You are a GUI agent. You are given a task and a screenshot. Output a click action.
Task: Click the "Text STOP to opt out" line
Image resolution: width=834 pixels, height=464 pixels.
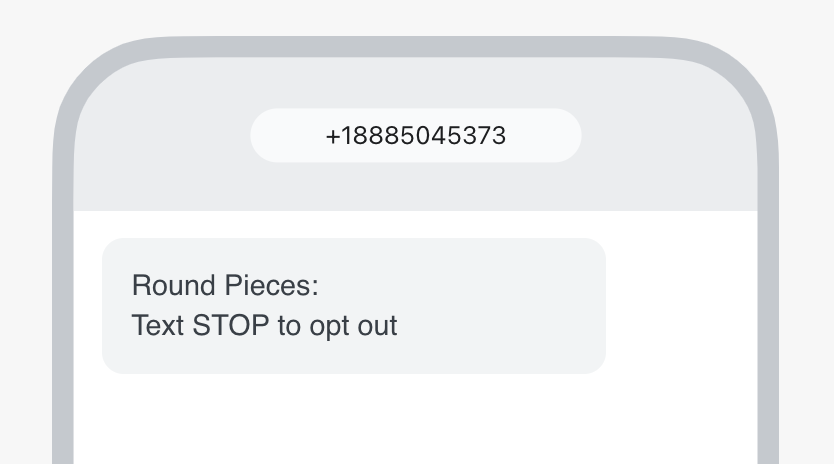coord(264,326)
